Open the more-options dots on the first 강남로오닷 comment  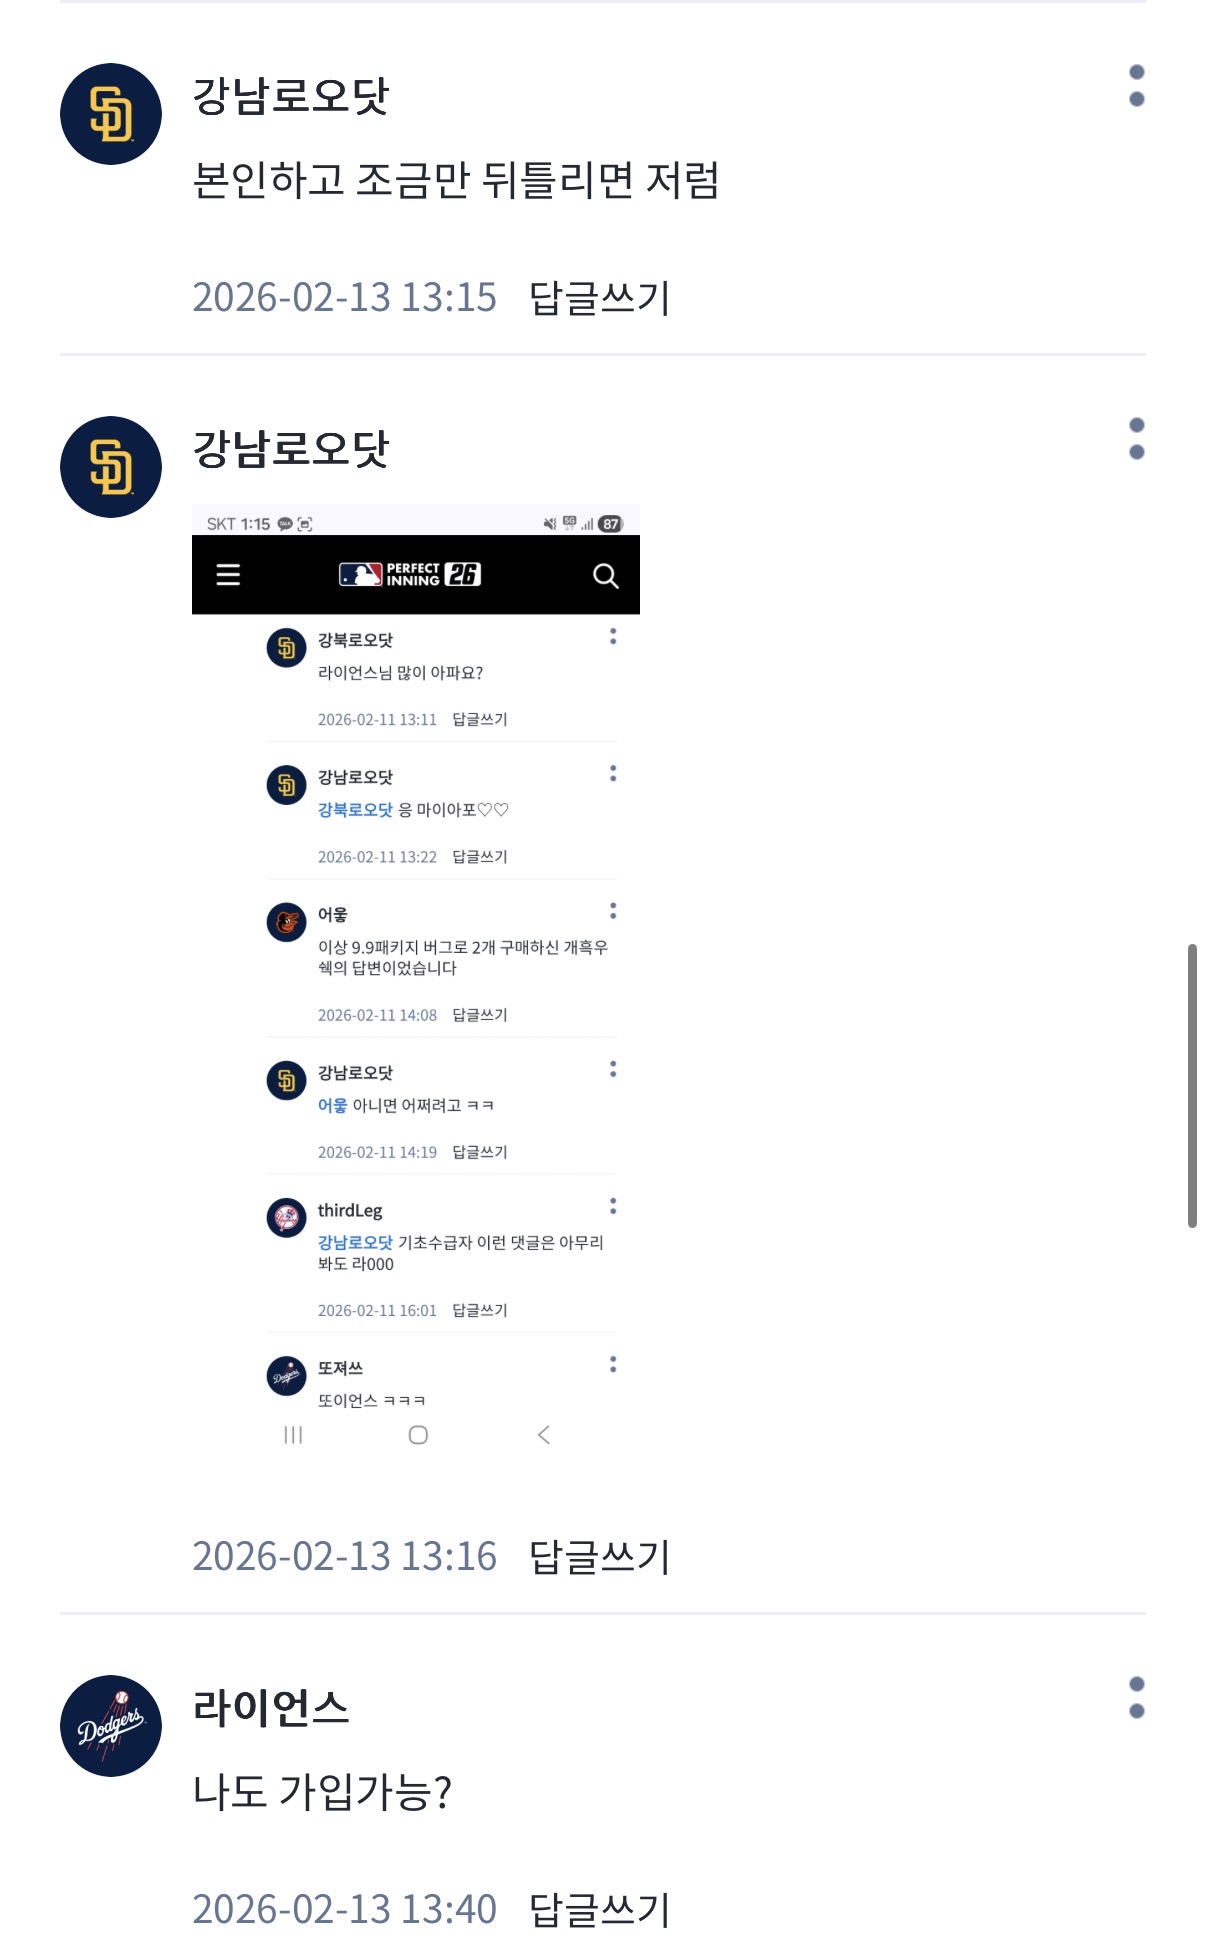[1136, 86]
